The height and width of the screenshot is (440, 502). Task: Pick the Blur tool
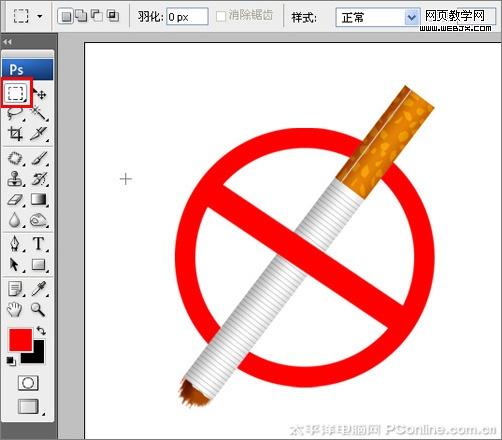pyautogui.click(x=15, y=220)
